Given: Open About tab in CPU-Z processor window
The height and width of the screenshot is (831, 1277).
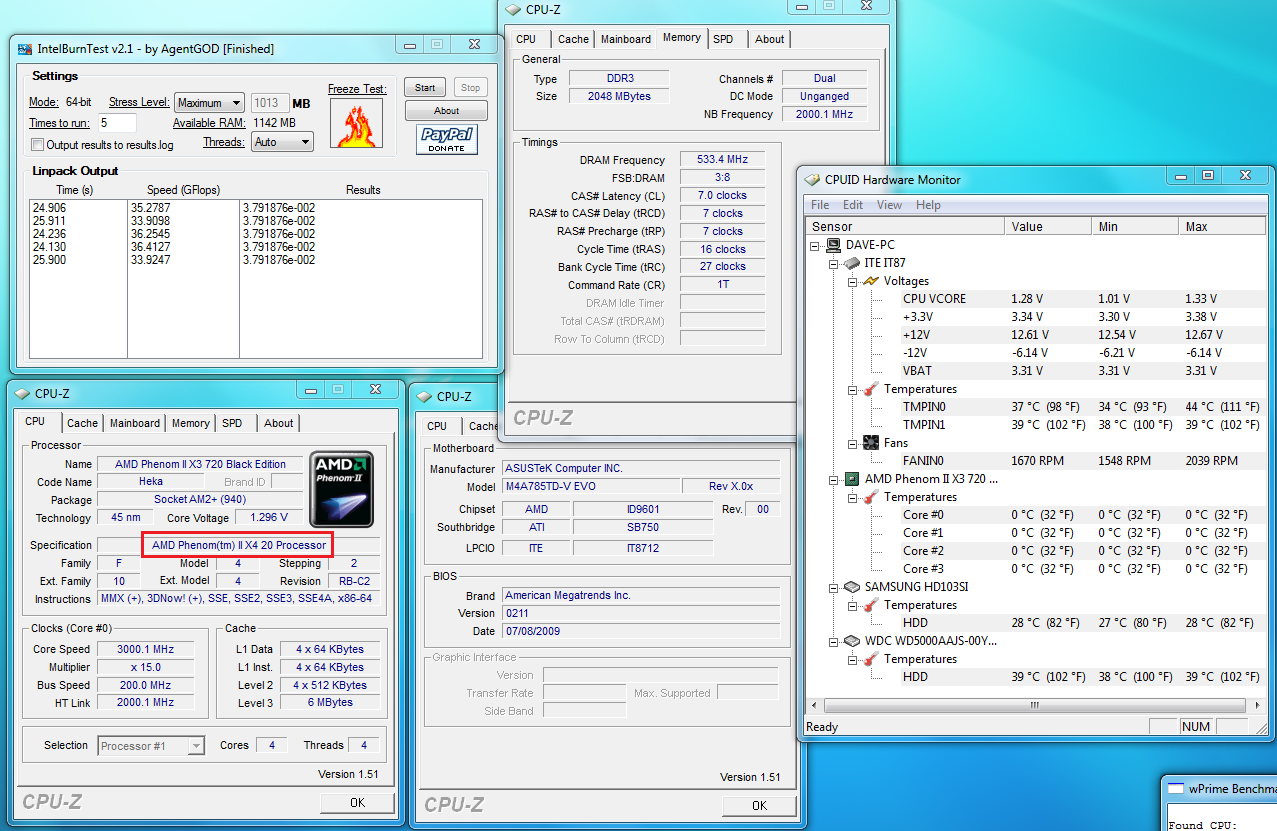Looking at the screenshot, I should click(x=279, y=423).
